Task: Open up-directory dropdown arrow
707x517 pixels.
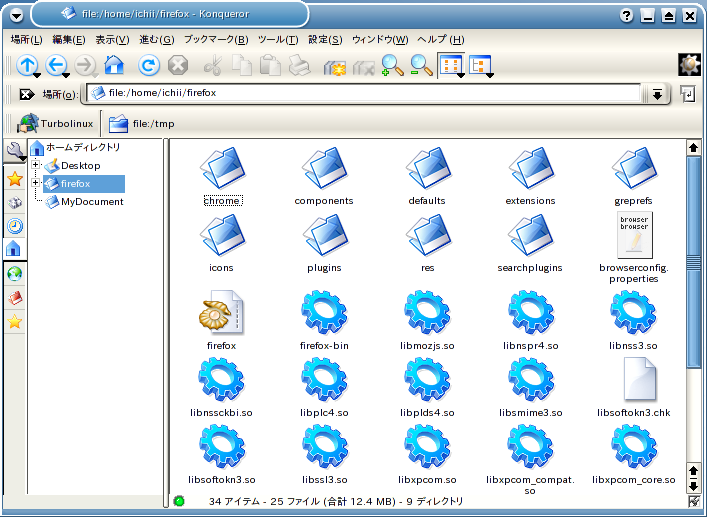Action: (37, 75)
